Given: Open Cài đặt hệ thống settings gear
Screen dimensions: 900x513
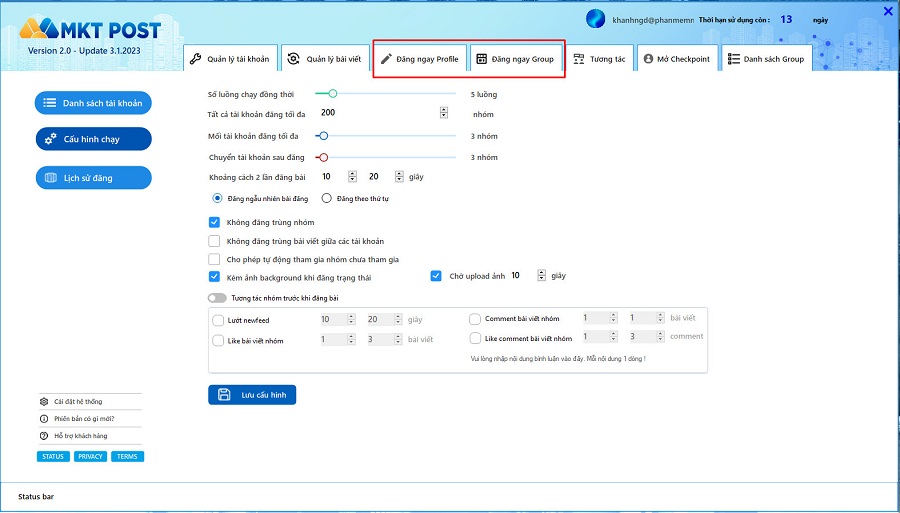Looking at the screenshot, I should coord(44,402).
